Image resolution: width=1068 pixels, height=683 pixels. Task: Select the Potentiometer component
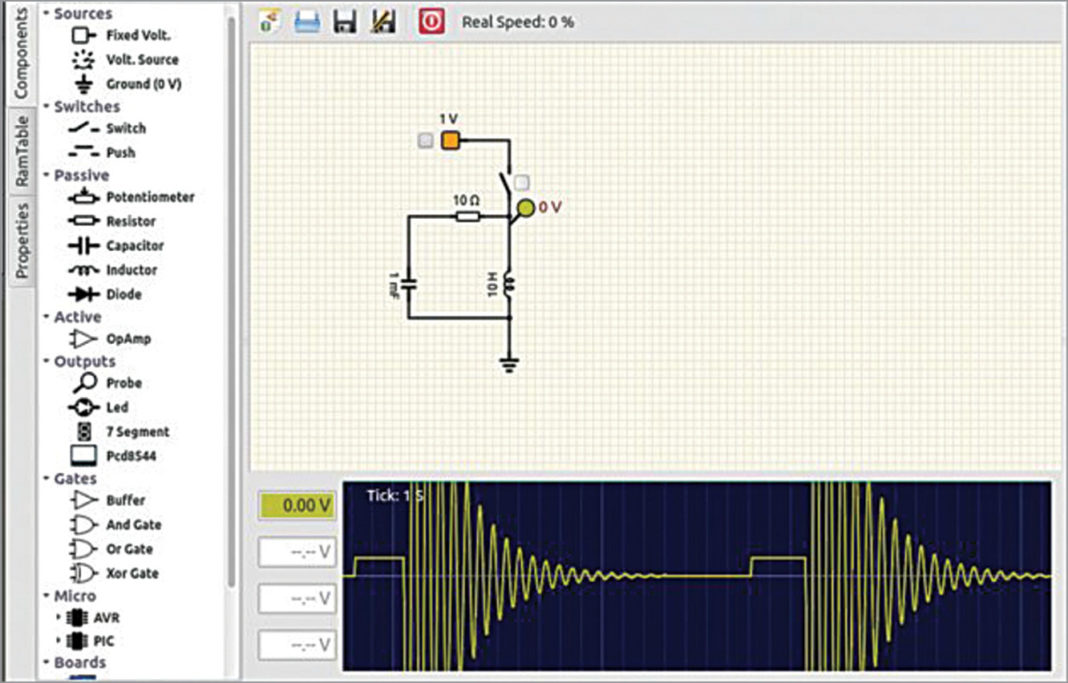[x=150, y=197]
